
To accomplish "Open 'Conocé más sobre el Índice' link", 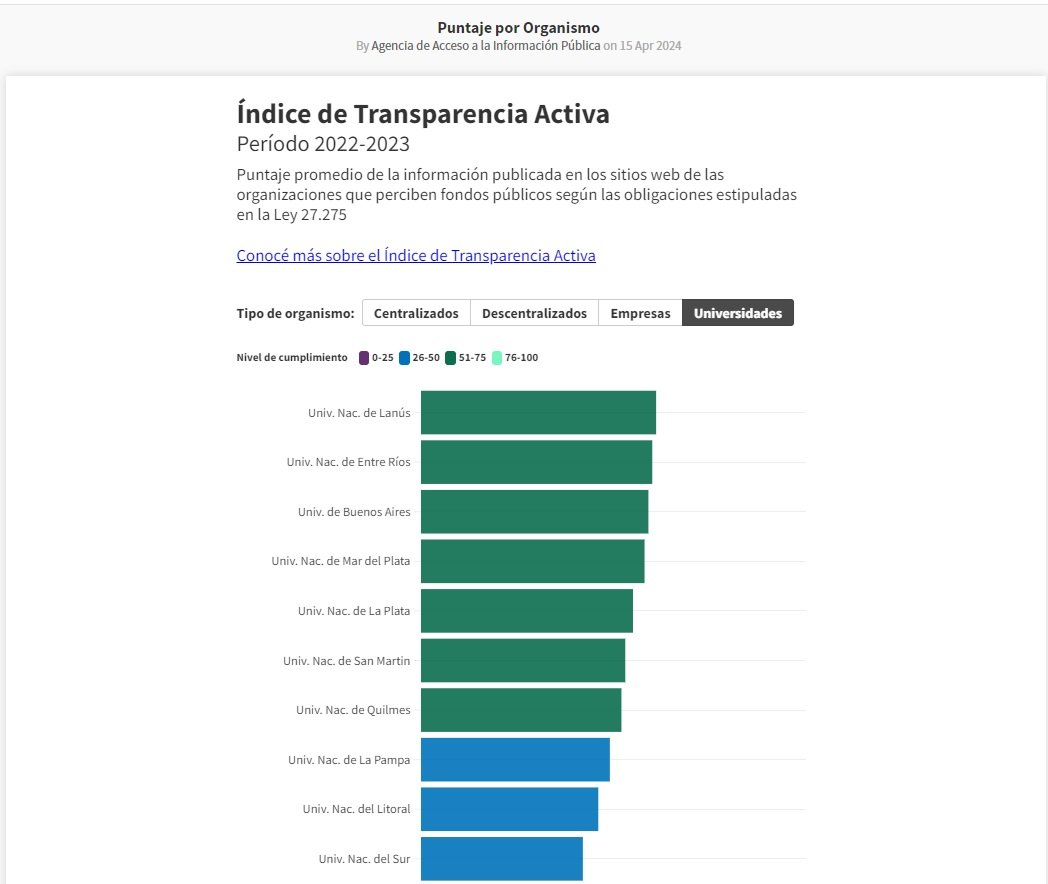I will (x=416, y=255).
